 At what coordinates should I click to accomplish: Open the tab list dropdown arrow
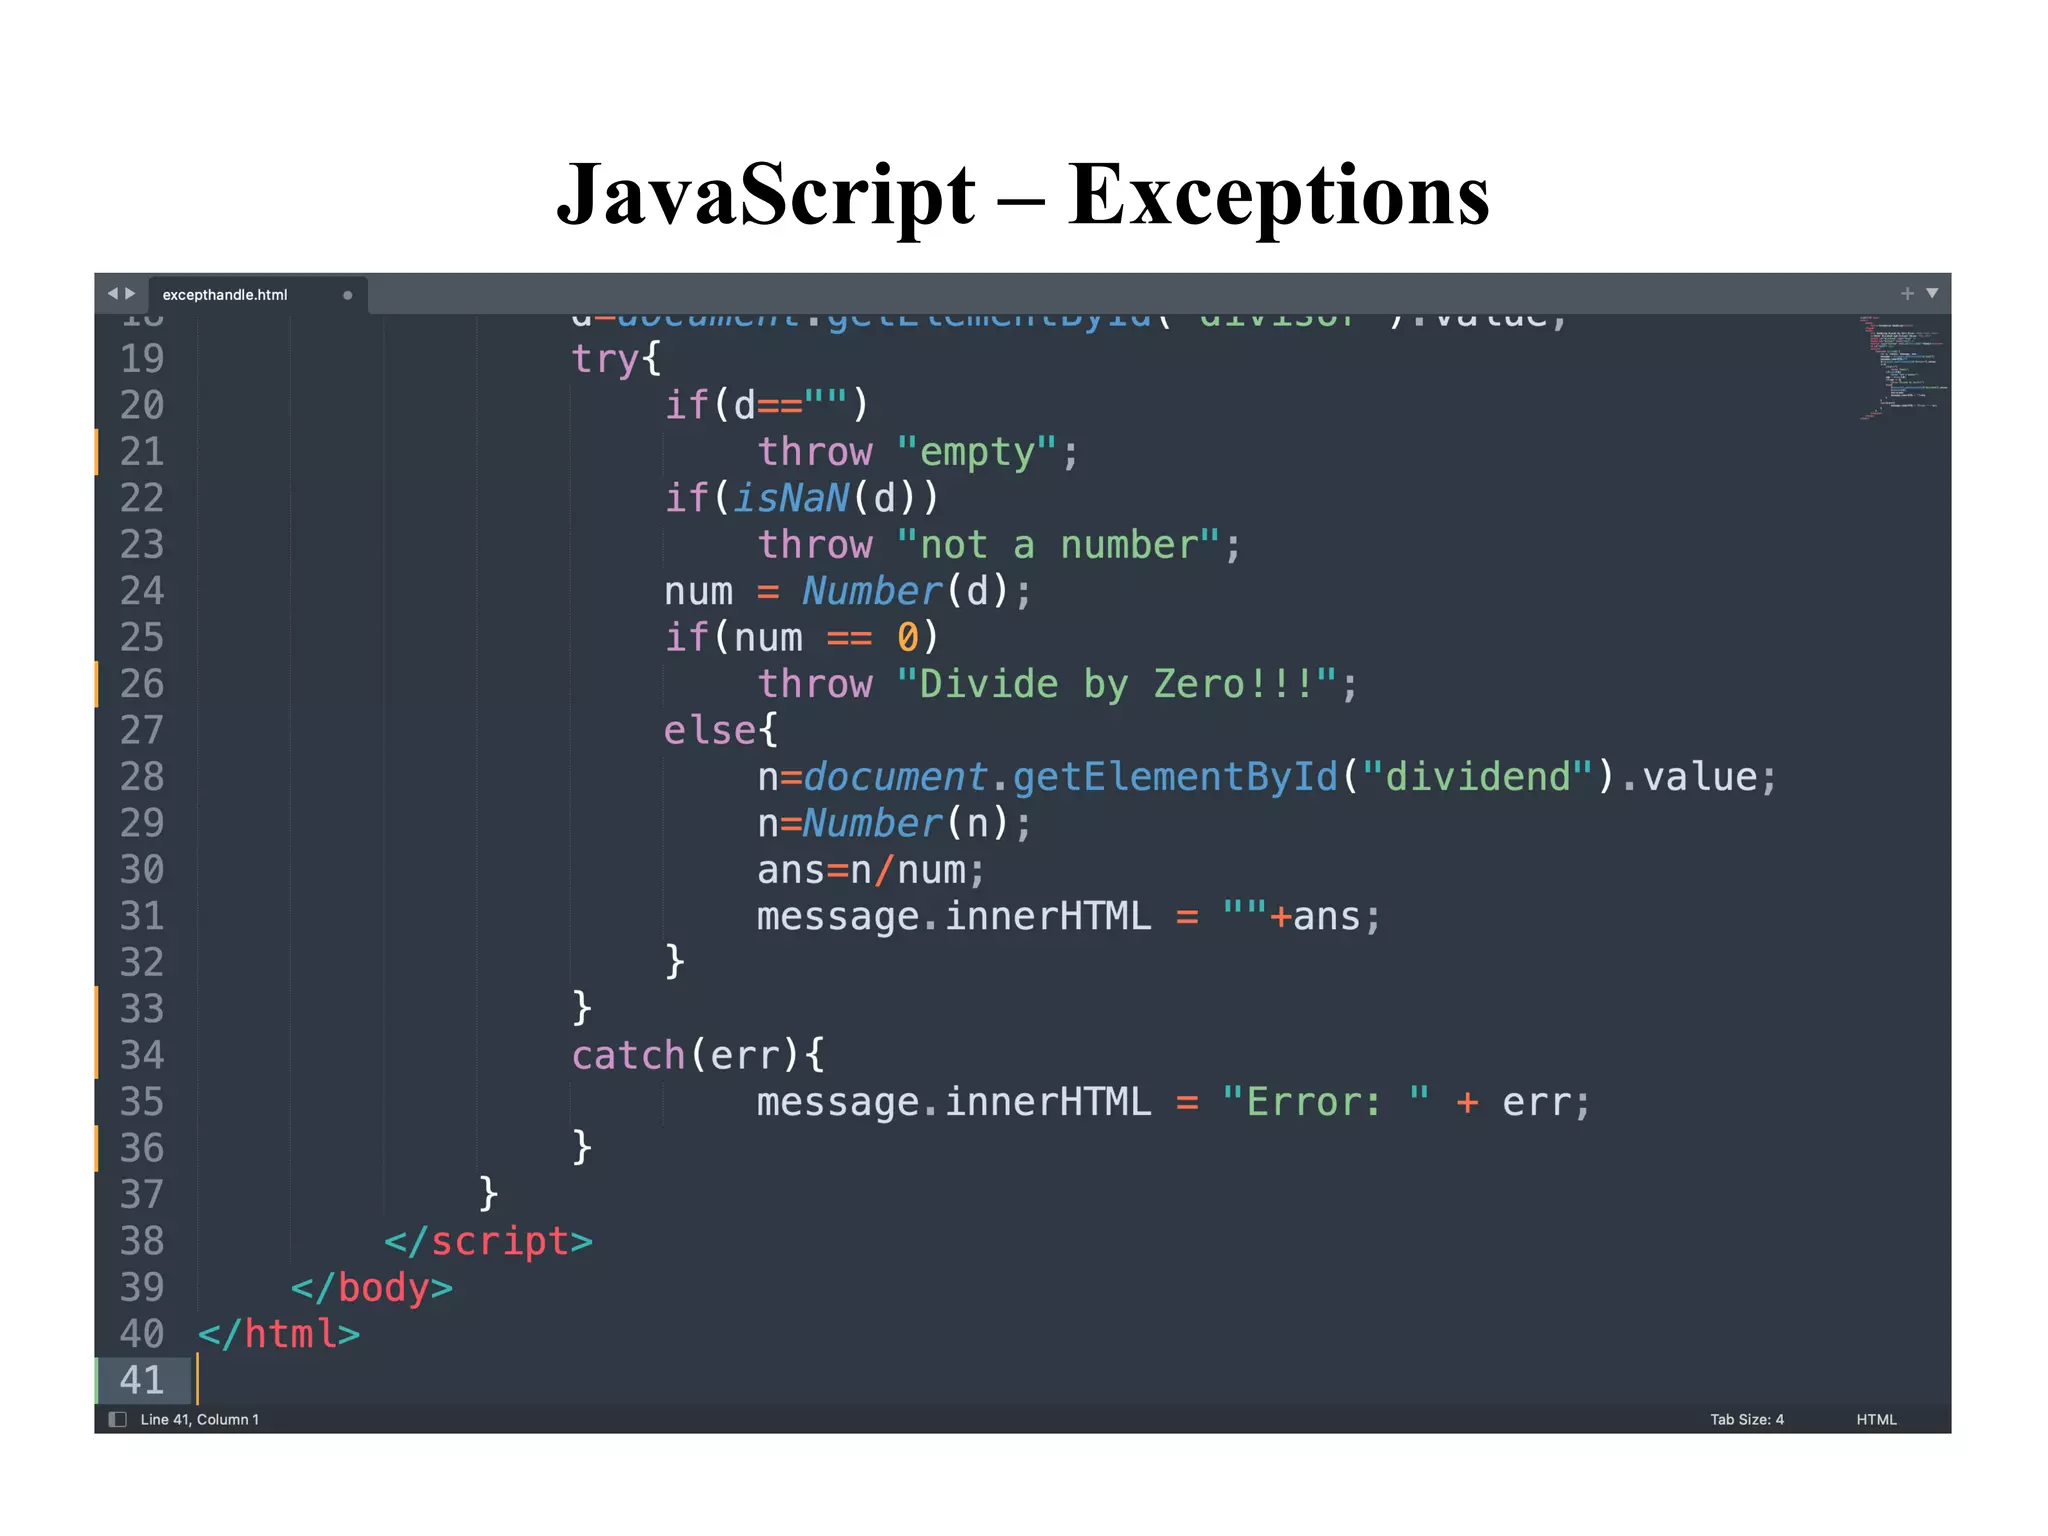(1932, 294)
